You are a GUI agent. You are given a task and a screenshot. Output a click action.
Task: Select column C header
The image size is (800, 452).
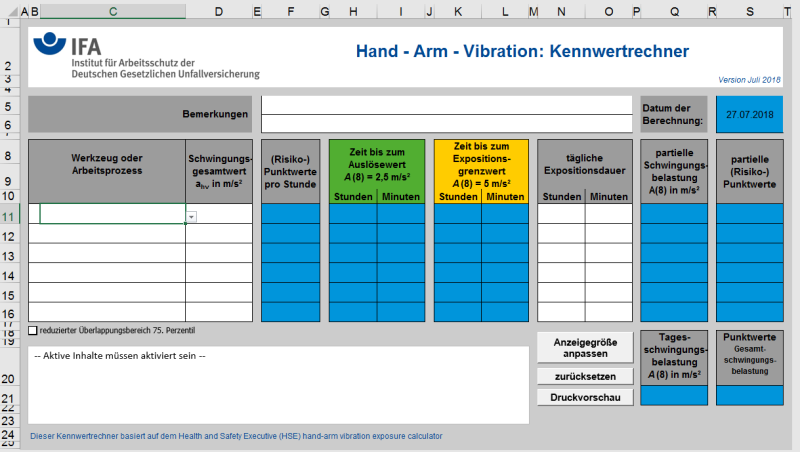pyautogui.click(x=112, y=11)
